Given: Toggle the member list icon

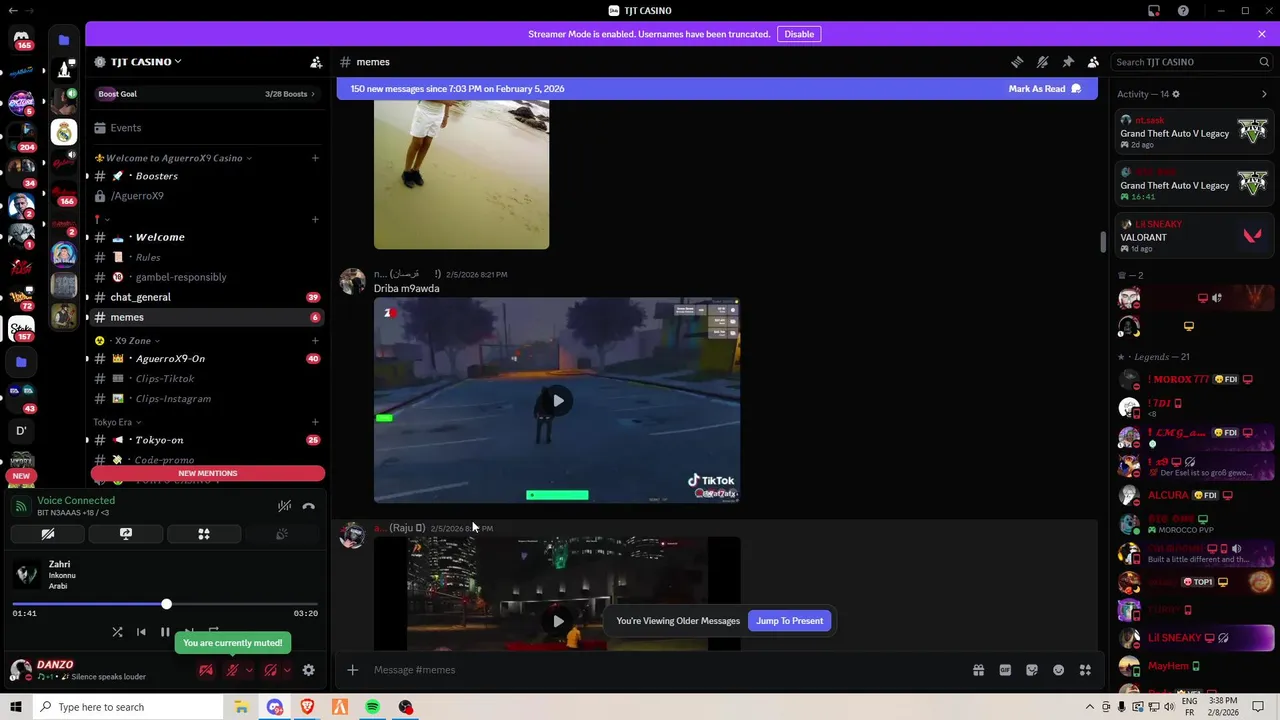Looking at the screenshot, I should click(x=1093, y=62).
